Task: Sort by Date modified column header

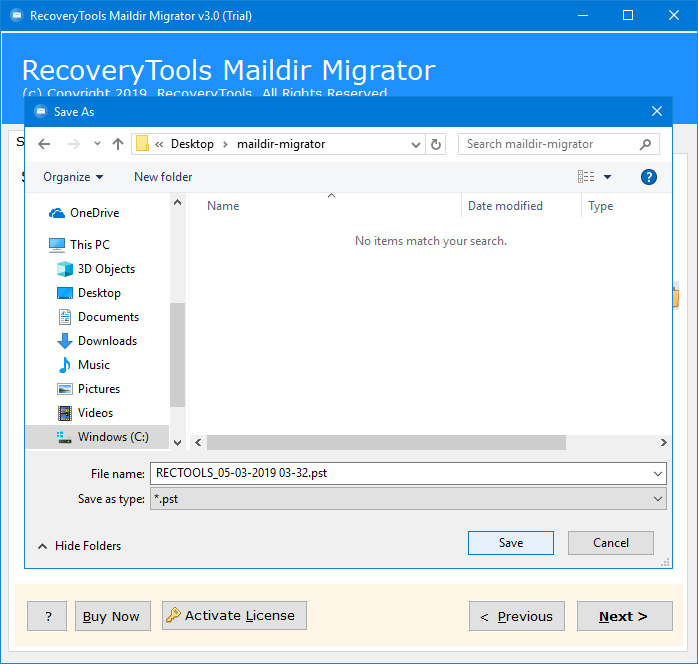Action: coord(505,206)
